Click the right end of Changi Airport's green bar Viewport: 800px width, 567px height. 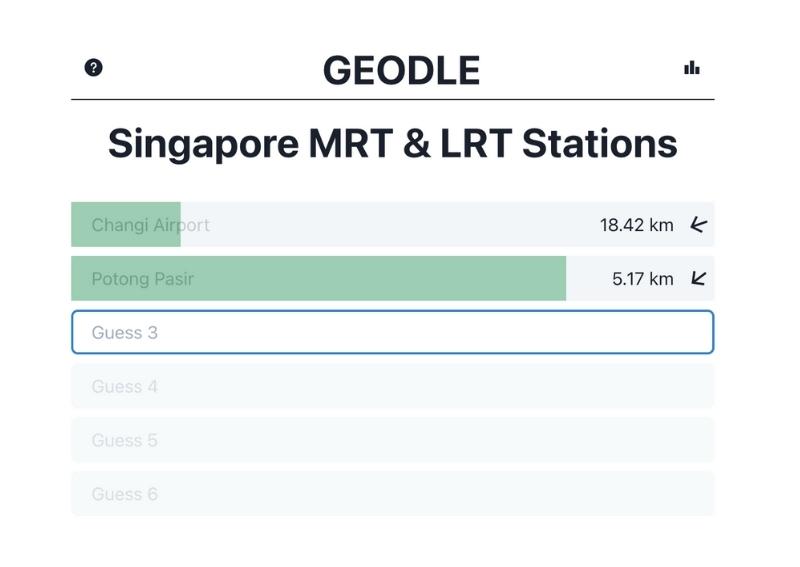click(176, 225)
